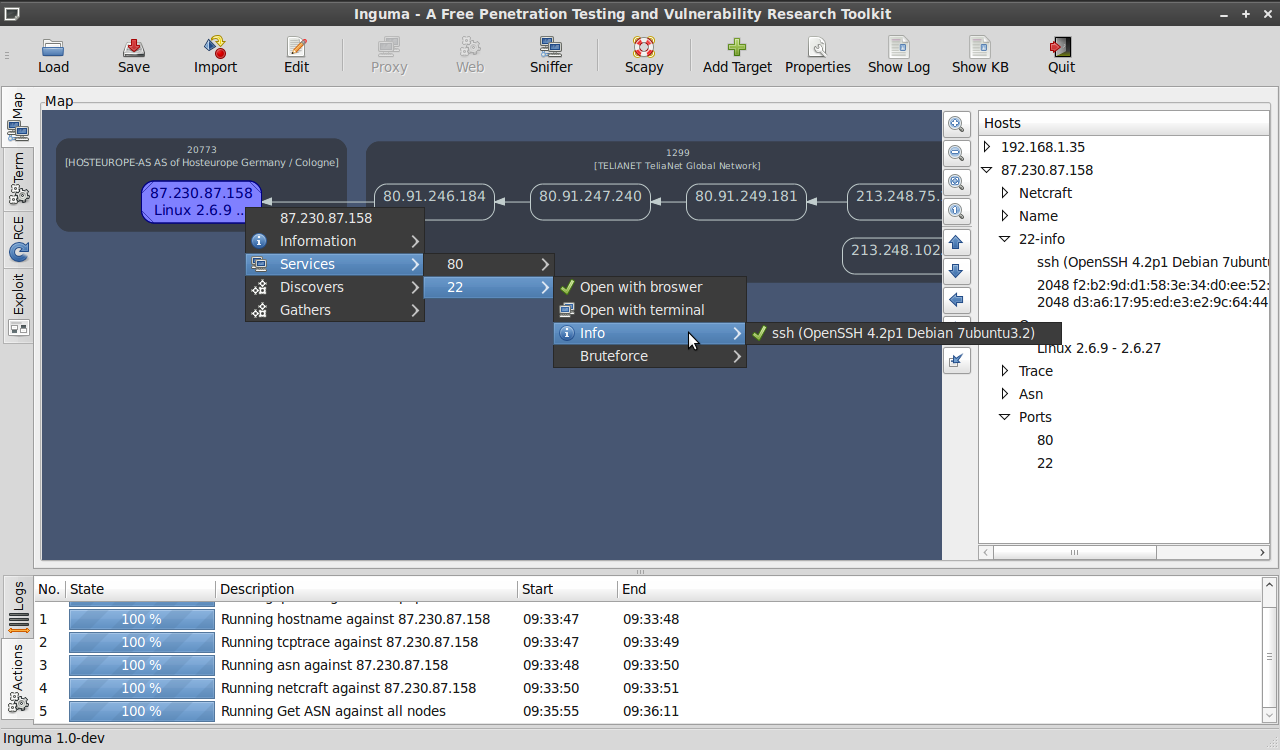Click progress bar for Get ASN row 5
Viewport: 1280px width, 750px height.
click(142, 711)
